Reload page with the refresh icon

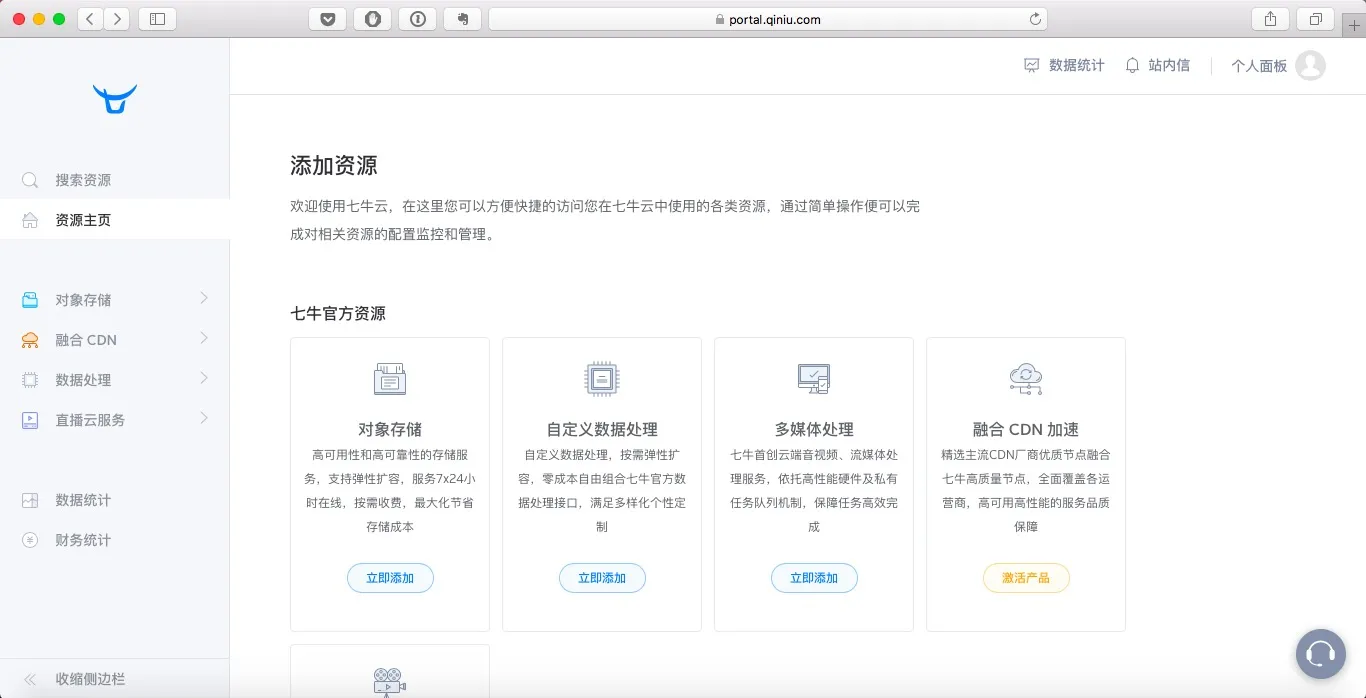pos(1035,19)
